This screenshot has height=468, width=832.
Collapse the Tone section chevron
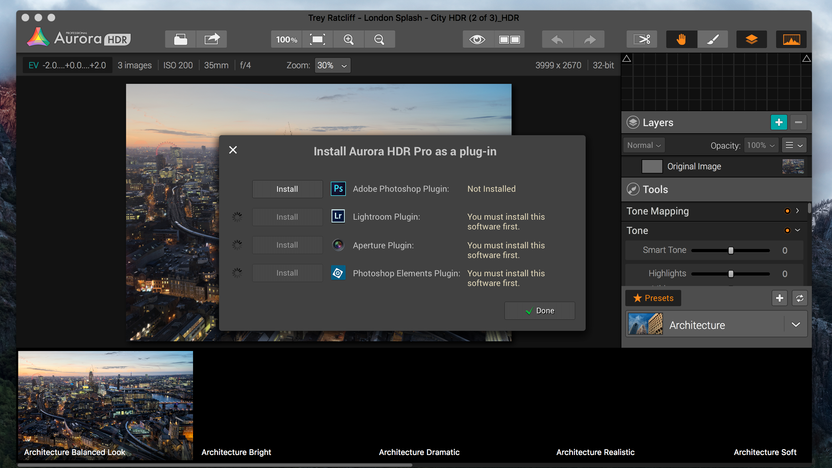pos(798,230)
